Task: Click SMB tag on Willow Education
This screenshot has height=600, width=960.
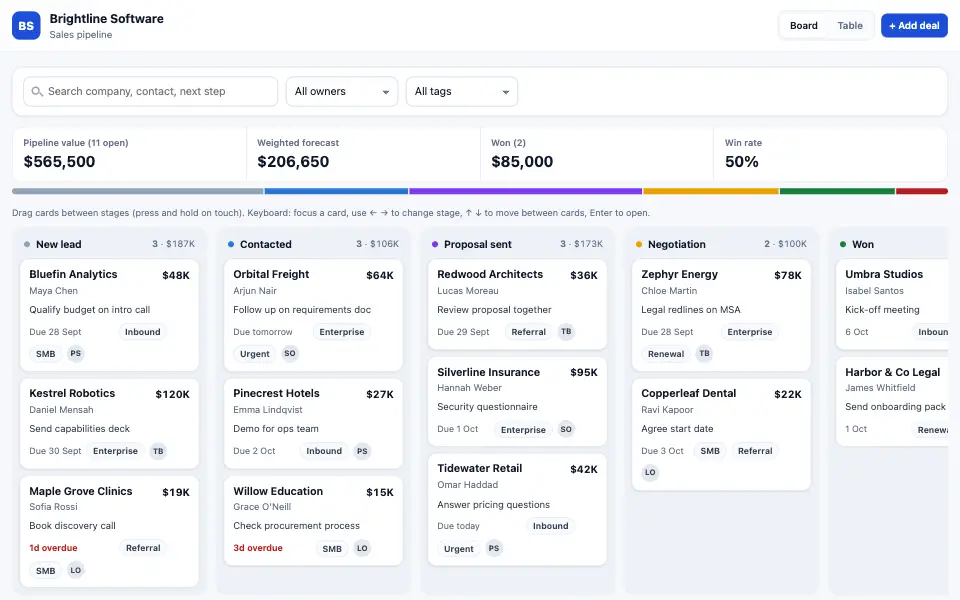Action: (x=332, y=549)
